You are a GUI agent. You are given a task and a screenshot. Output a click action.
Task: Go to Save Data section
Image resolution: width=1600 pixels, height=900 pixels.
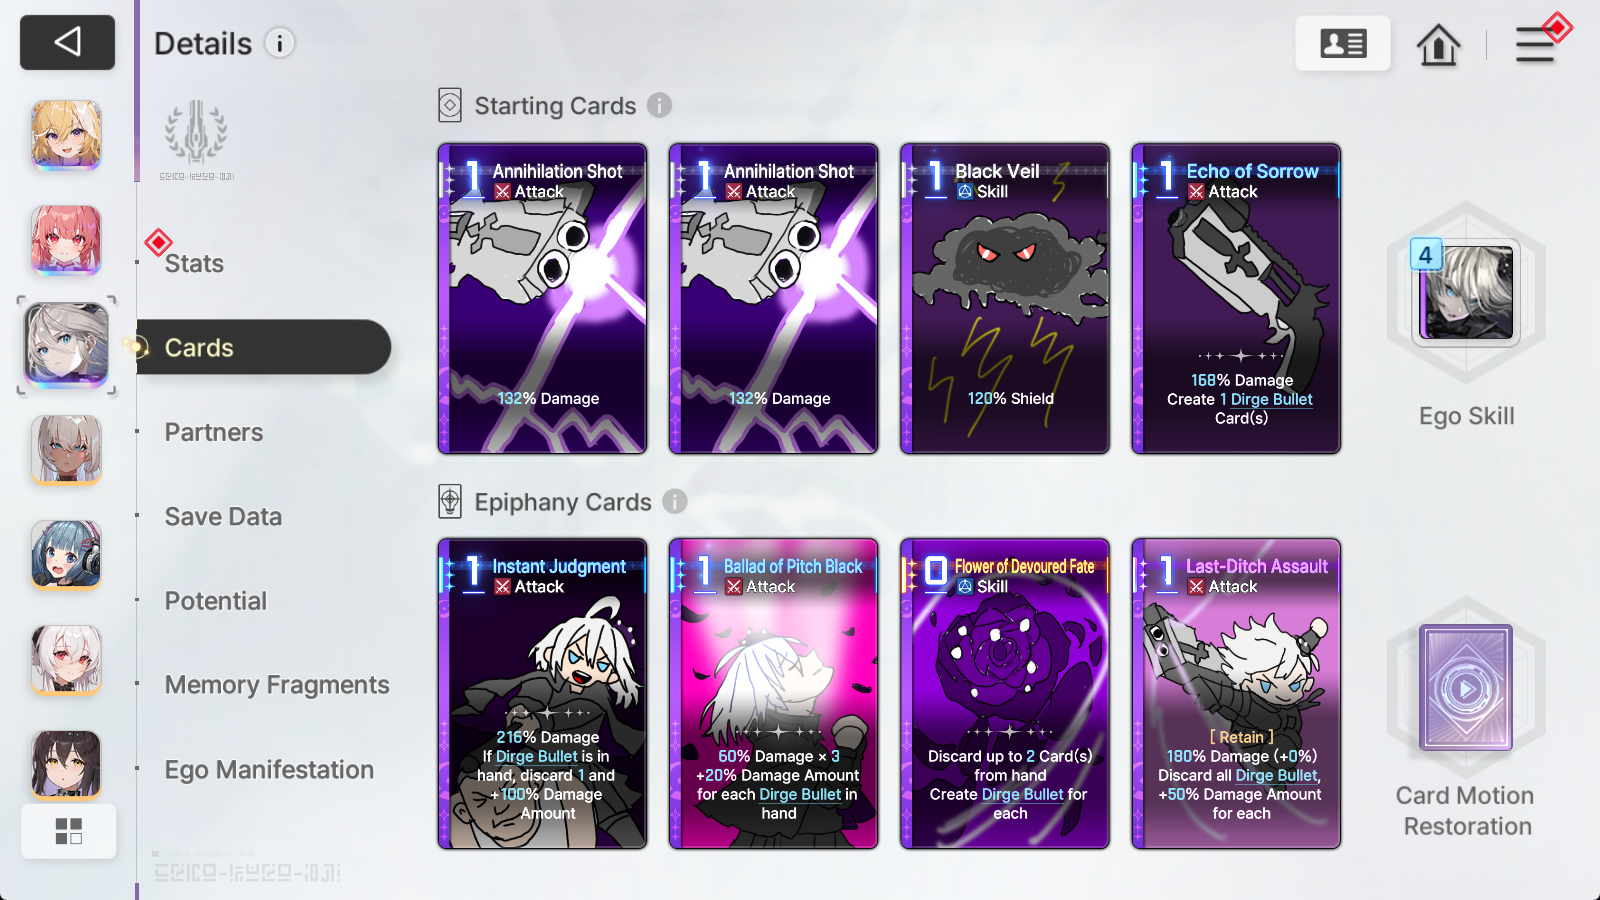[223, 516]
